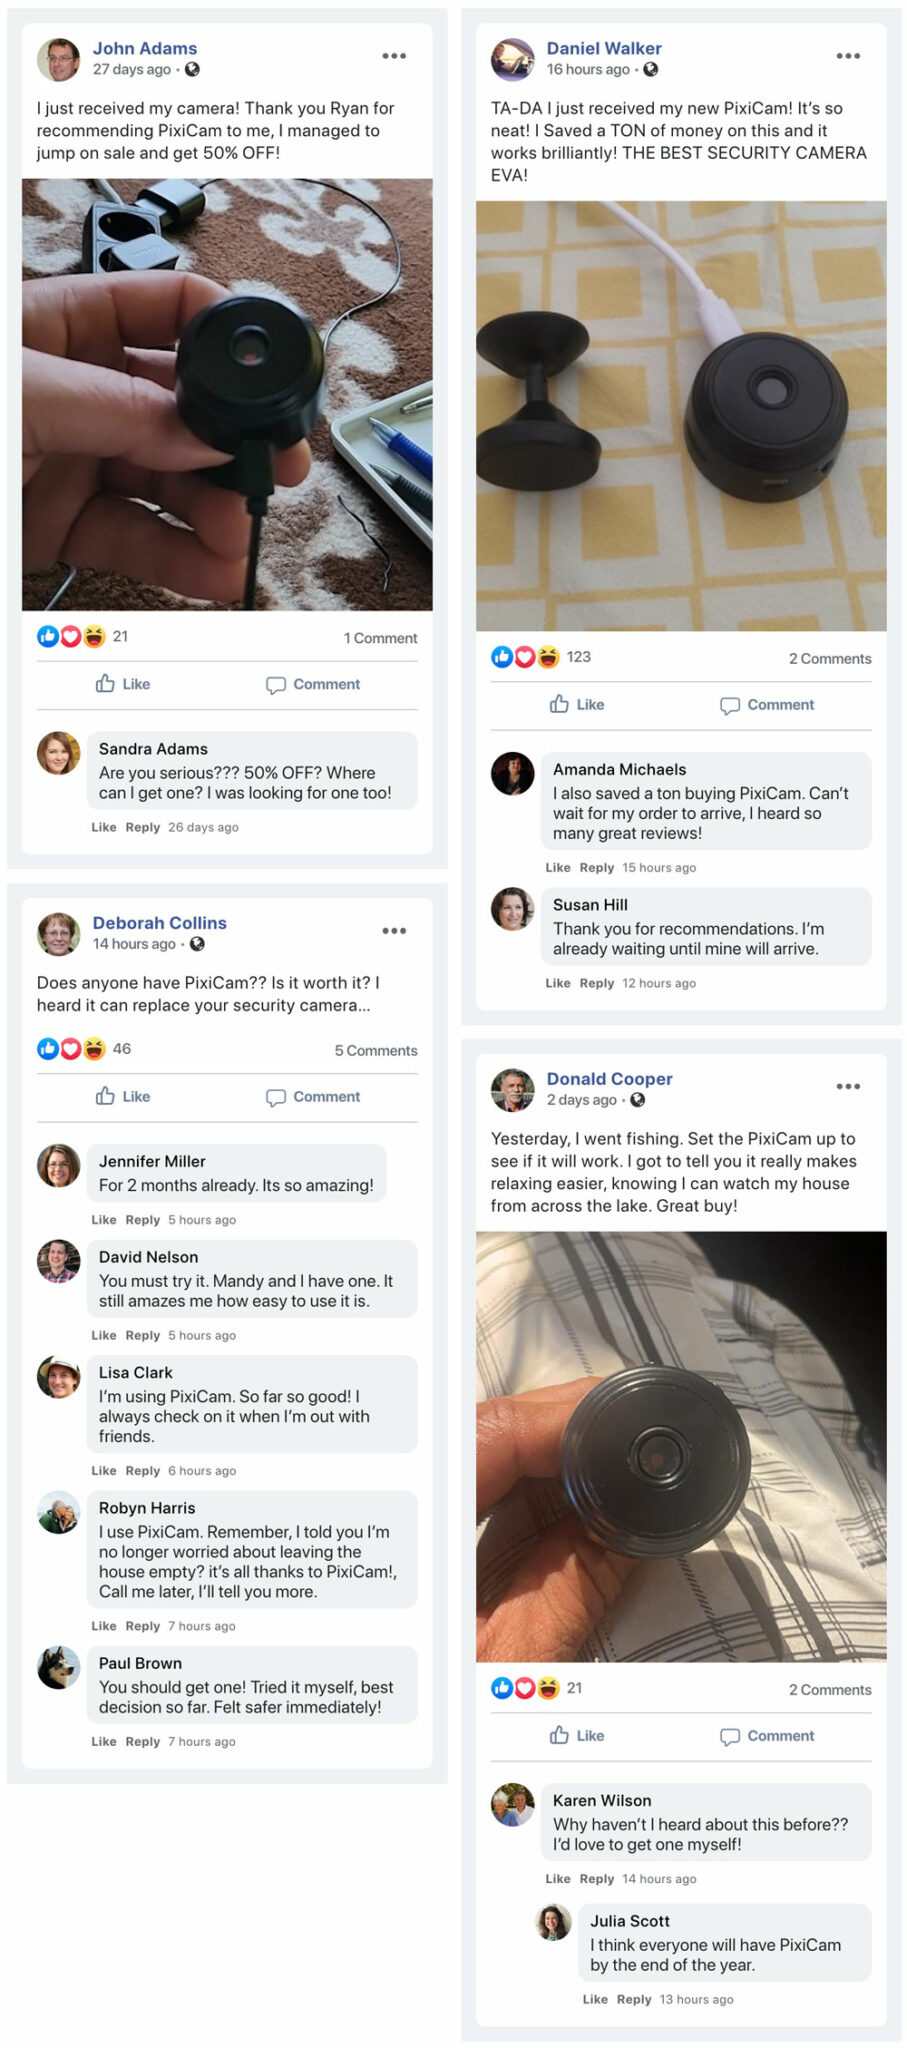907x2048 pixels.
Task: Click the thumbs-up Like icon under Donald Cooper's post
Action: pos(559,1735)
